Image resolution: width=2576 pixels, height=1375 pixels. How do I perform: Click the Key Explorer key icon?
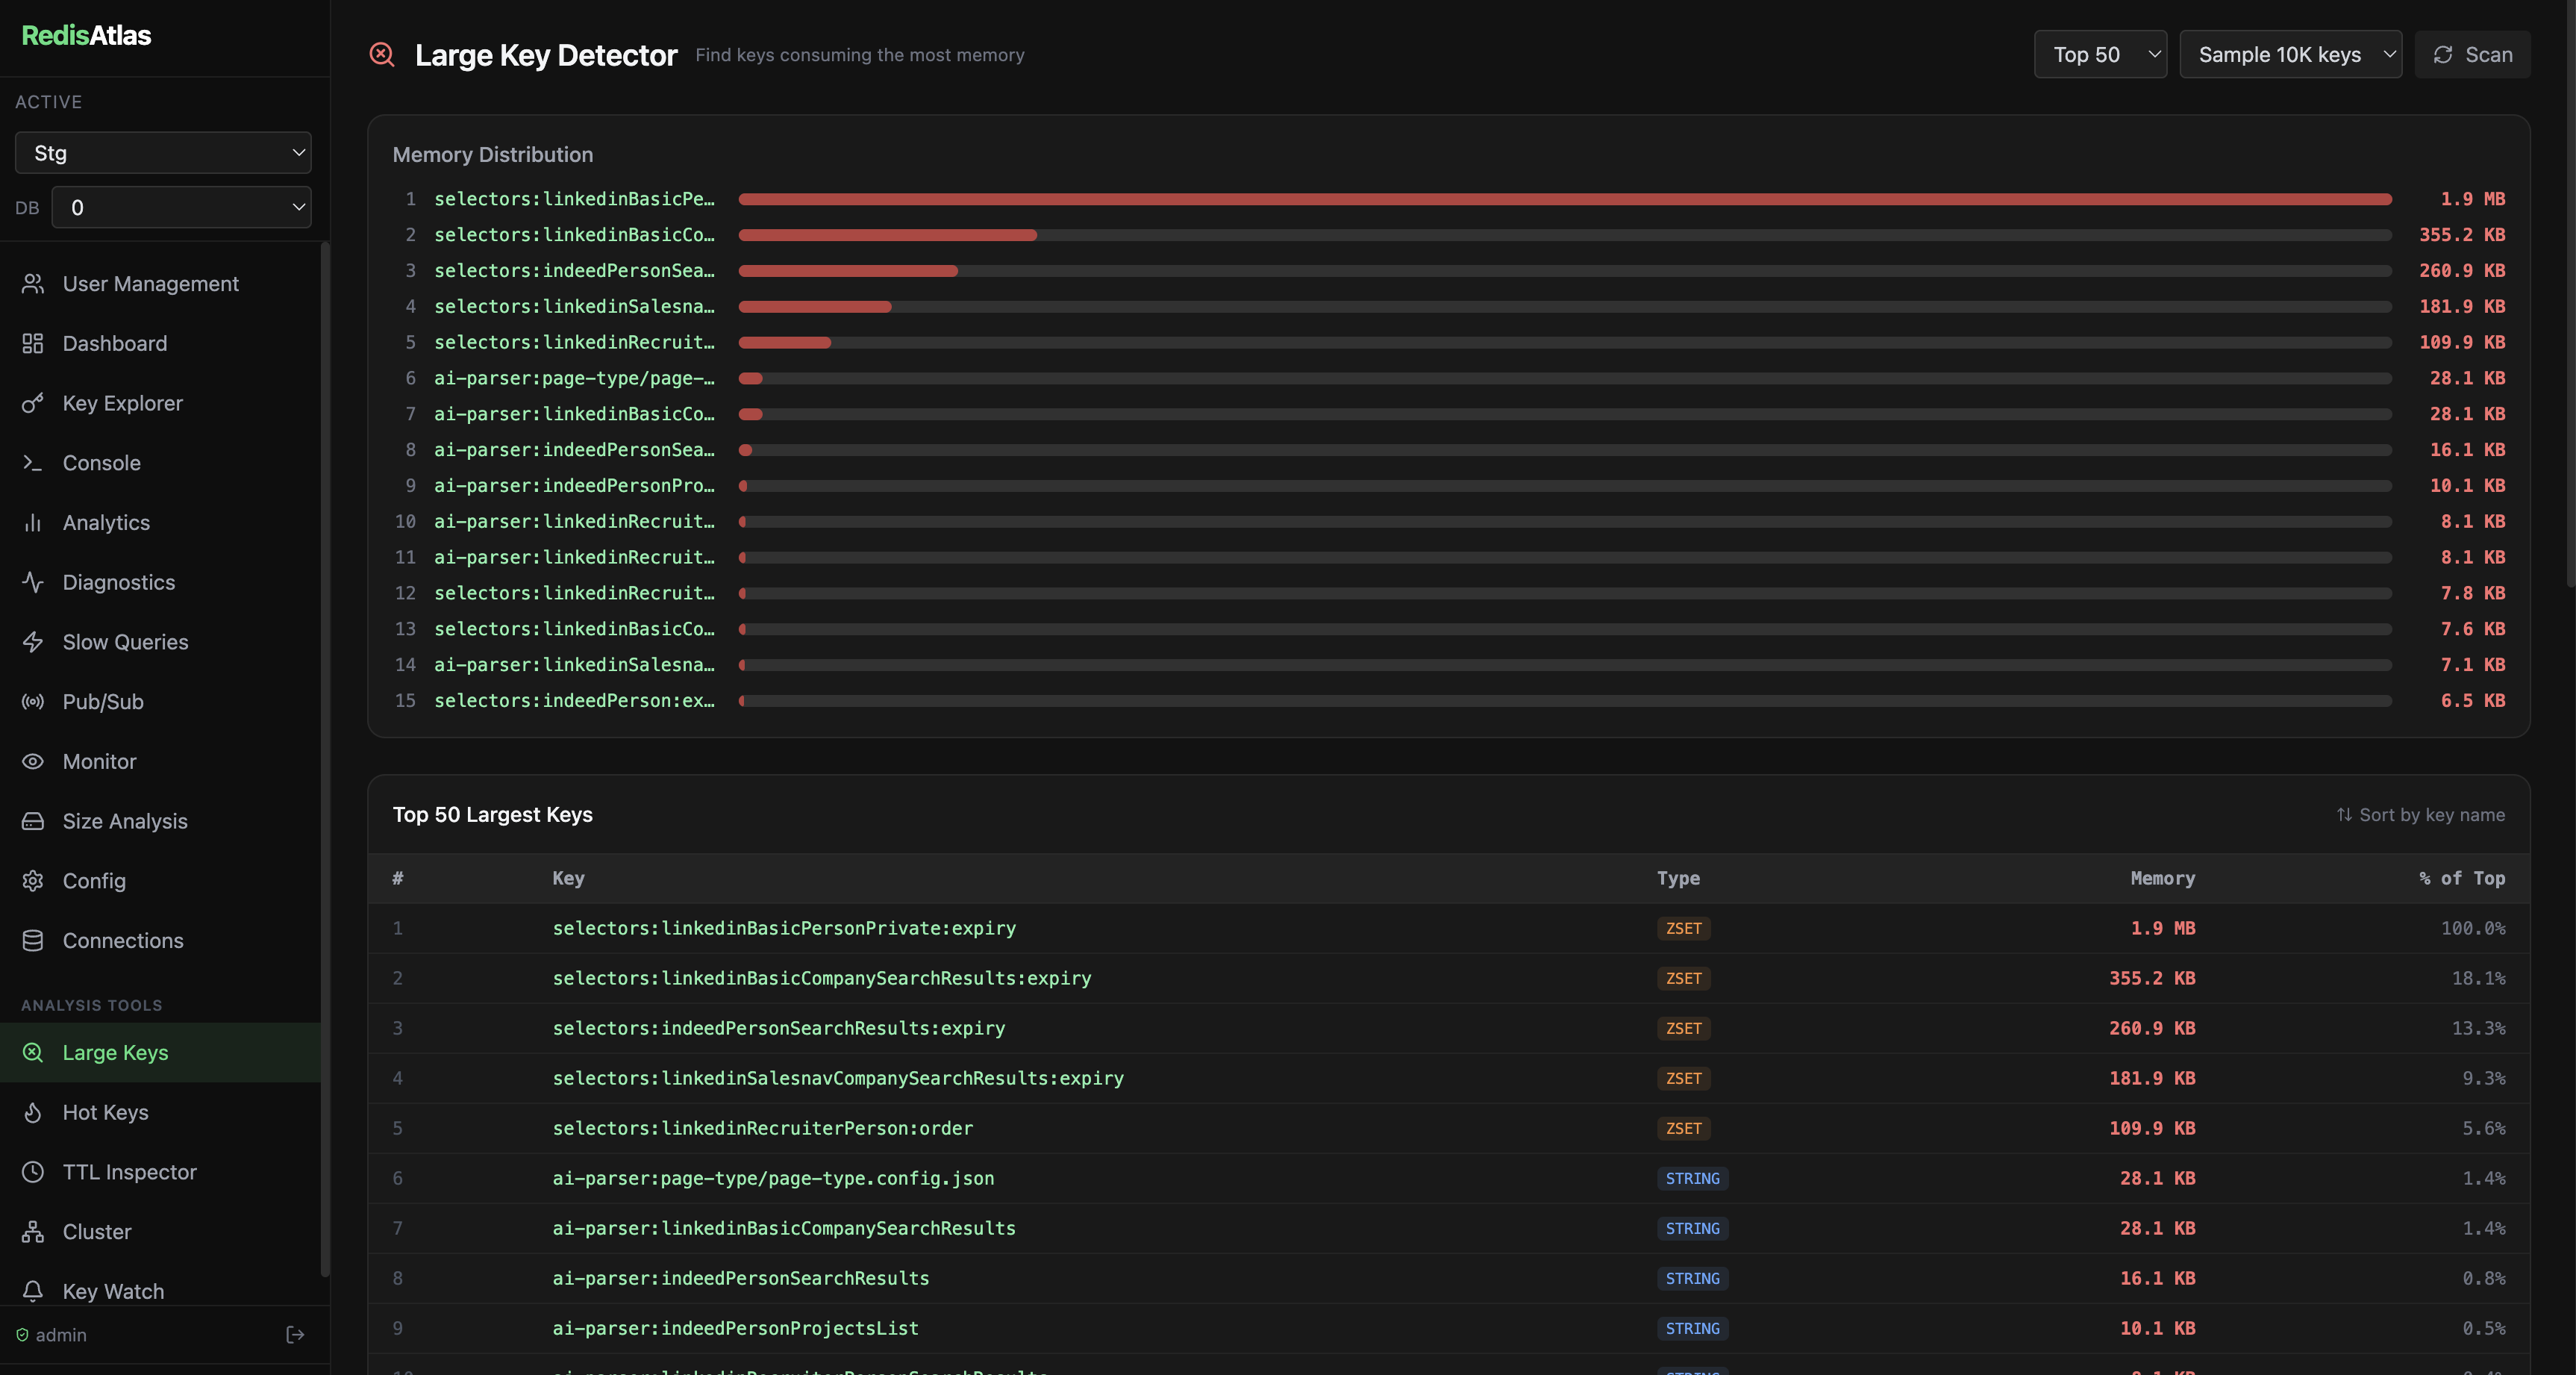(32, 403)
